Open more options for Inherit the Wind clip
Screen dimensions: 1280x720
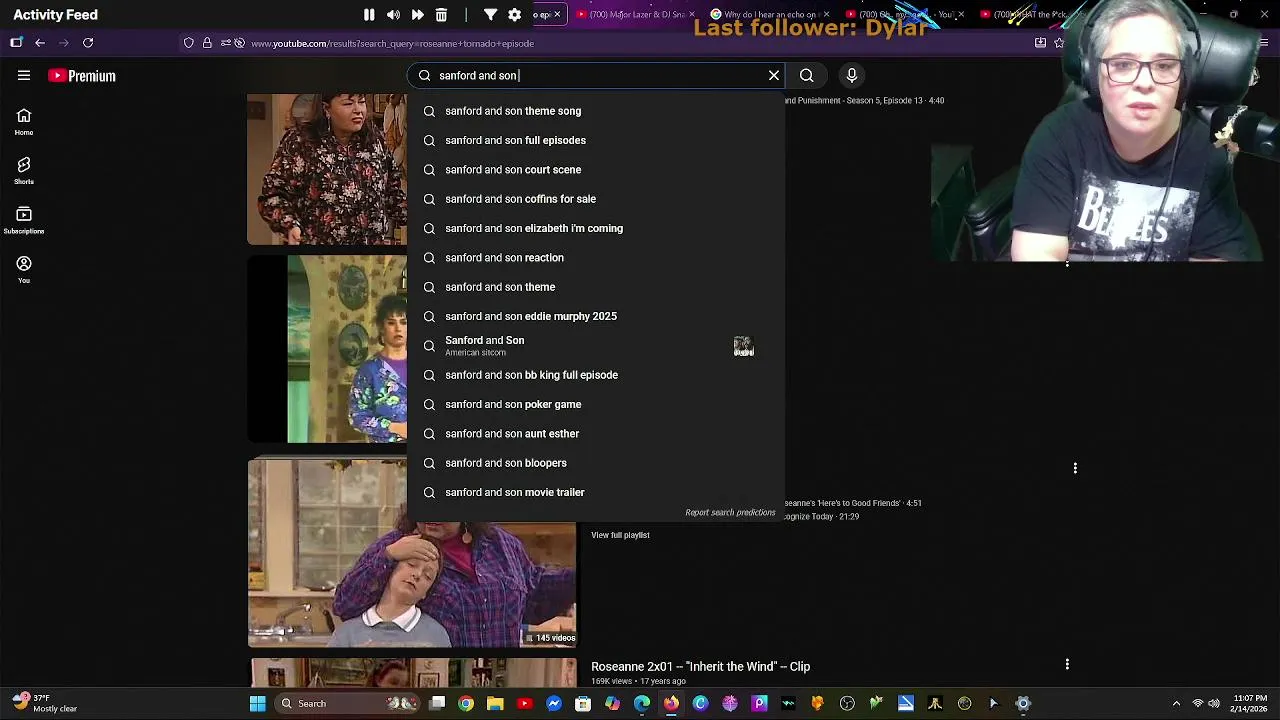tap(1067, 665)
